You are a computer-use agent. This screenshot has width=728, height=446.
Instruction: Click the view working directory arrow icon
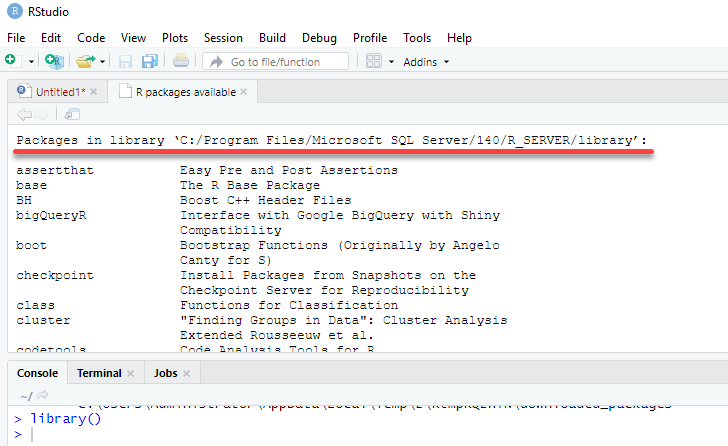(x=42, y=395)
